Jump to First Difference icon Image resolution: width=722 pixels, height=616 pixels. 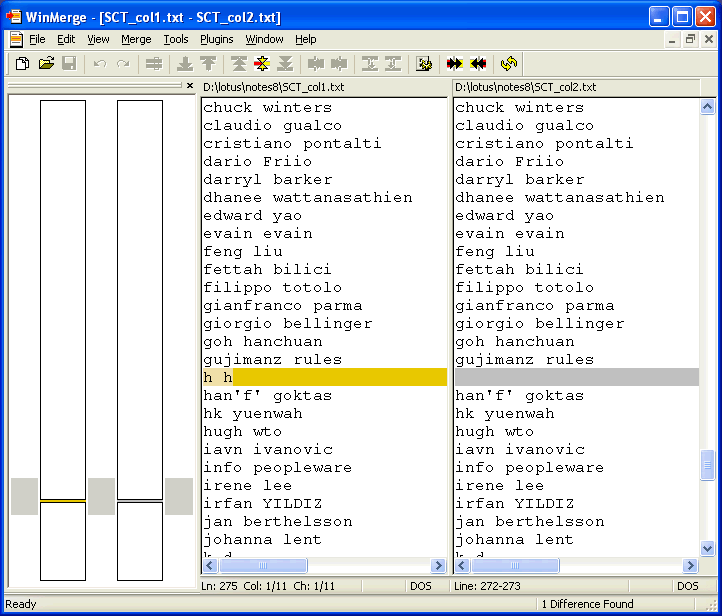pyautogui.click(x=239, y=64)
